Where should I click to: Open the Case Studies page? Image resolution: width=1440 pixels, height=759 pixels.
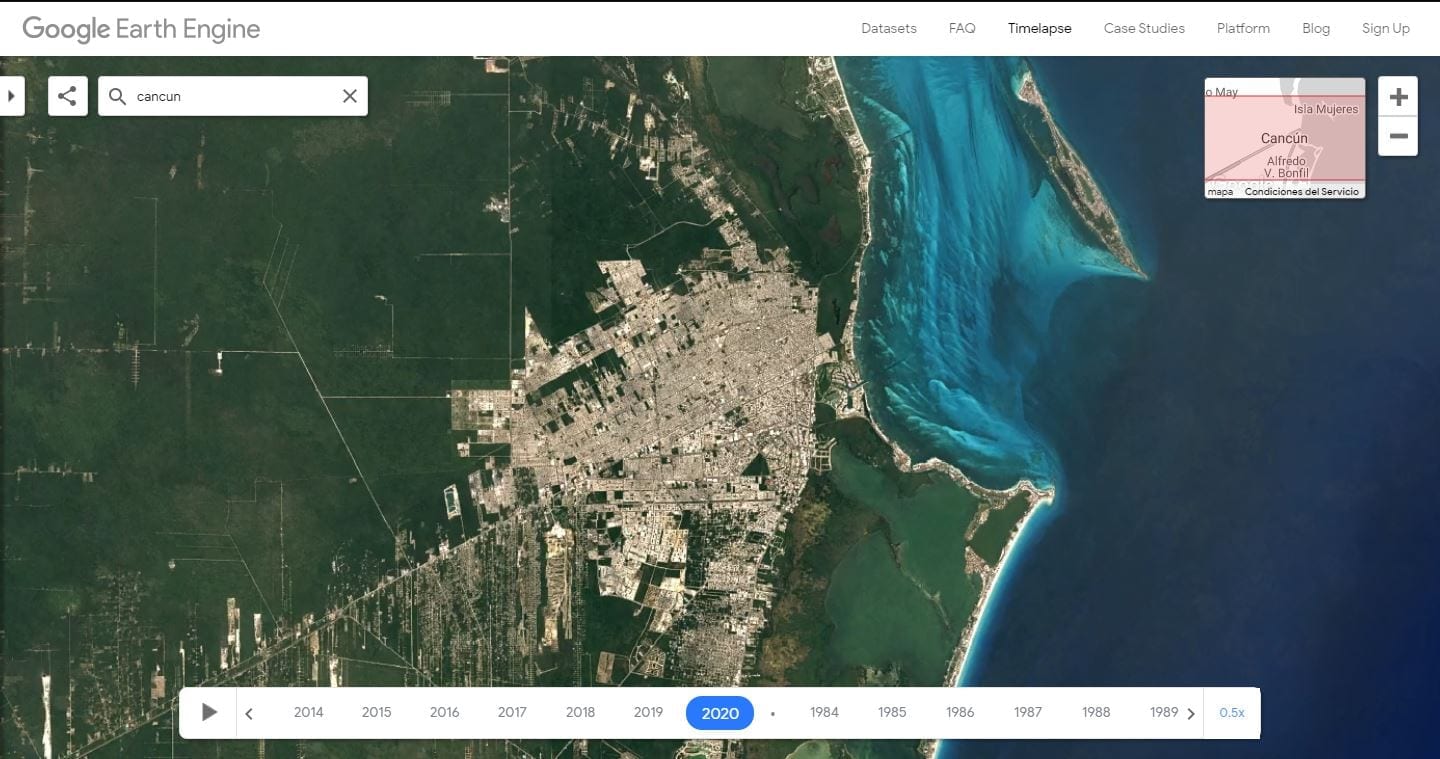[x=1144, y=28]
